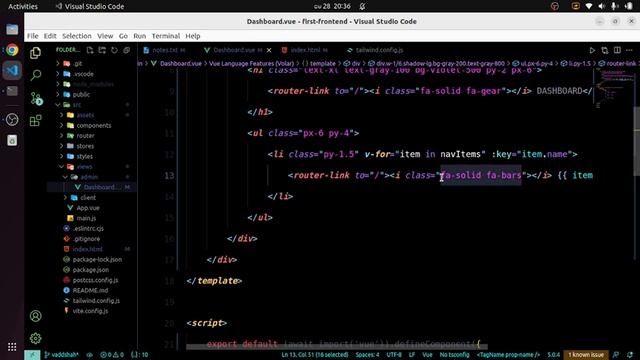
Task: Open the editor More Actions ellipsis
Action: coord(629,50)
